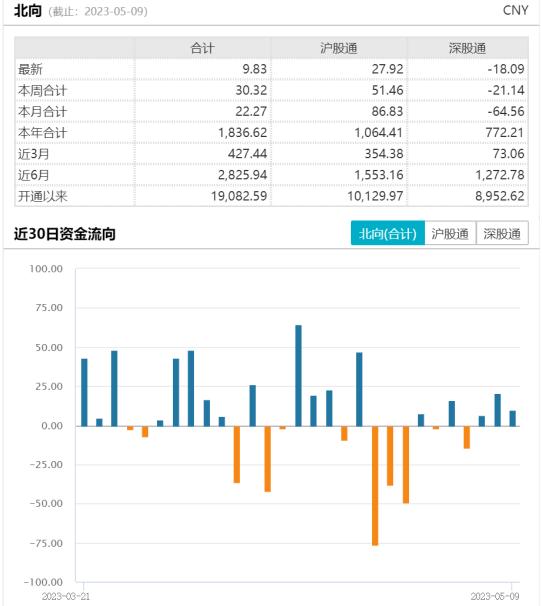Click the tallest blue bar in the chart
This screenshot has height=606, width=542.
298,376
